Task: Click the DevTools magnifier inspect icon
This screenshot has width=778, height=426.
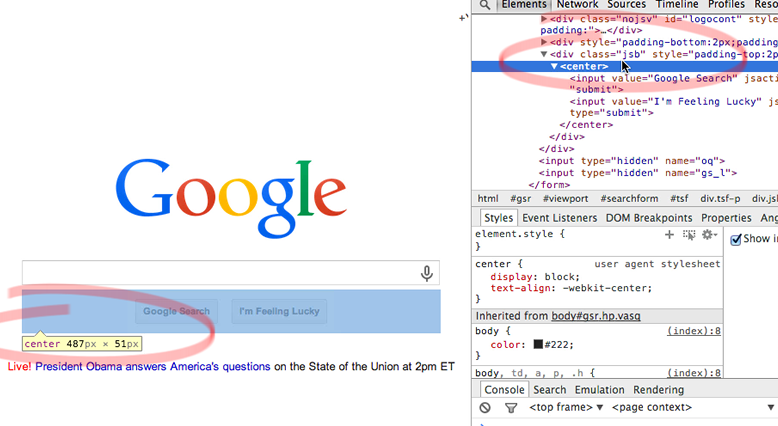Action: [x=485, y=5]
